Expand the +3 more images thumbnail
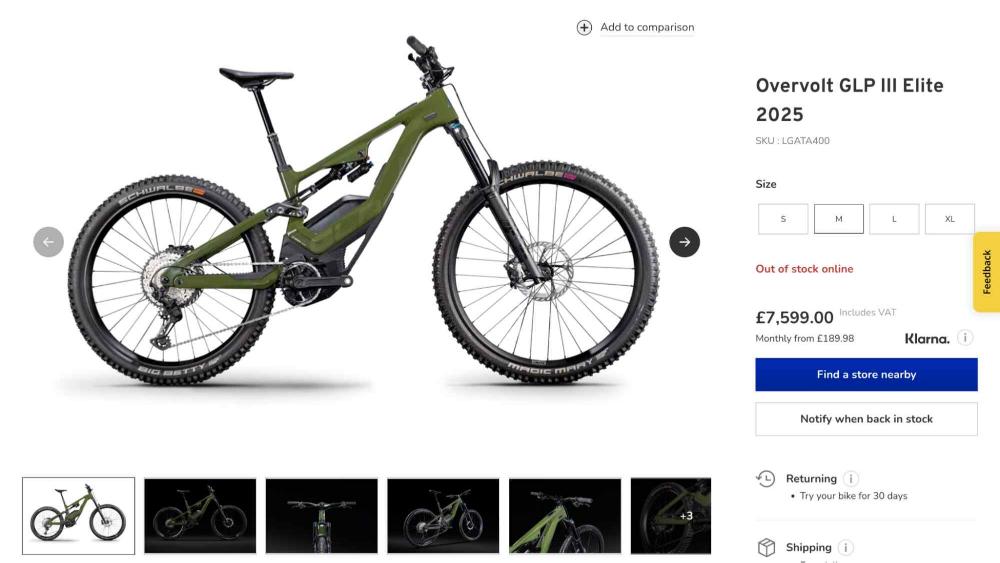 [671, 516]
